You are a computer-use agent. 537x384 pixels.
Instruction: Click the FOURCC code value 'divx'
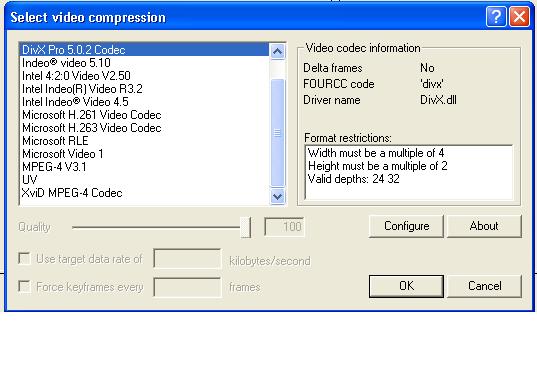(x=432, y=84)
